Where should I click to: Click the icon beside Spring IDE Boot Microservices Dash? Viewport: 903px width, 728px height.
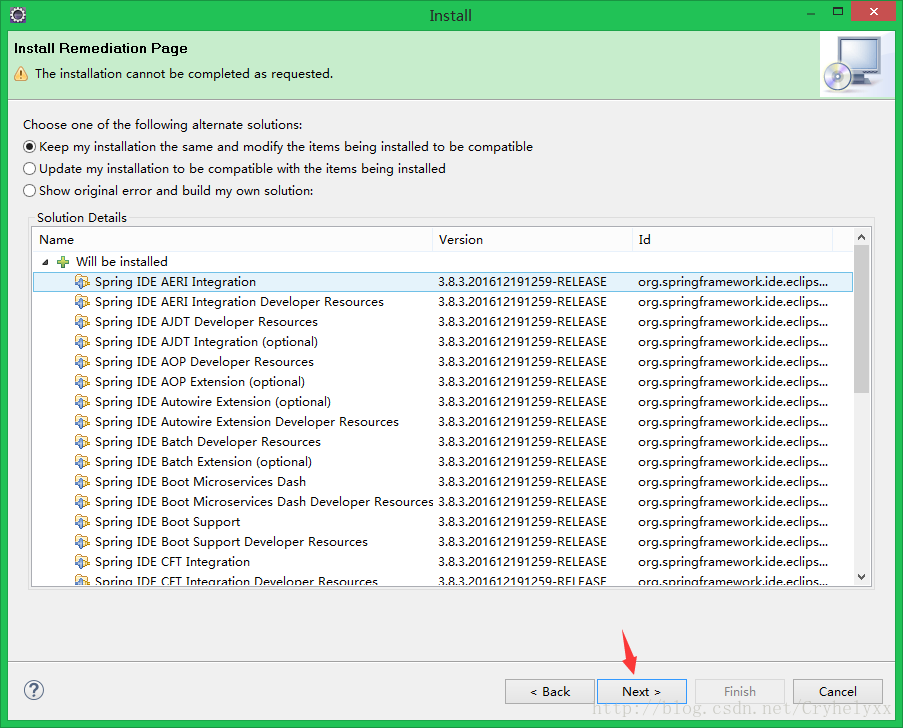pos(82,481)
